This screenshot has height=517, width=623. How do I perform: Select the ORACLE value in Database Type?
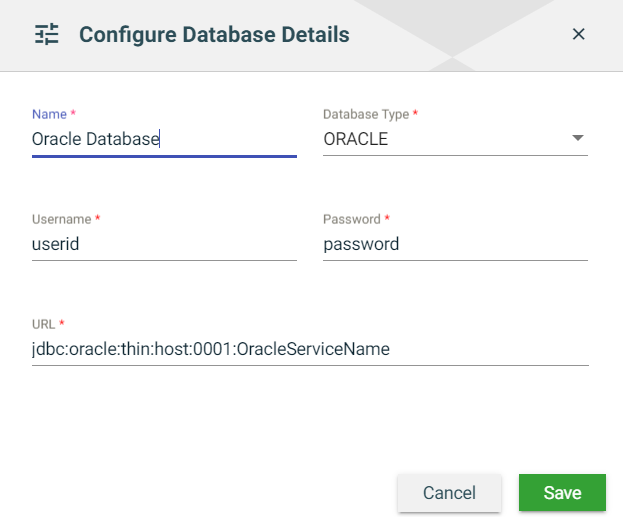coord(356,139)
